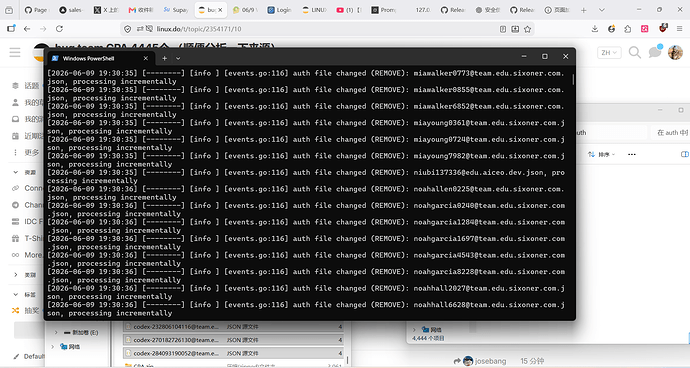Open the forum sidebar hamburger menu
The width and height of the screenshot is (690, 368).
(15, 52)
